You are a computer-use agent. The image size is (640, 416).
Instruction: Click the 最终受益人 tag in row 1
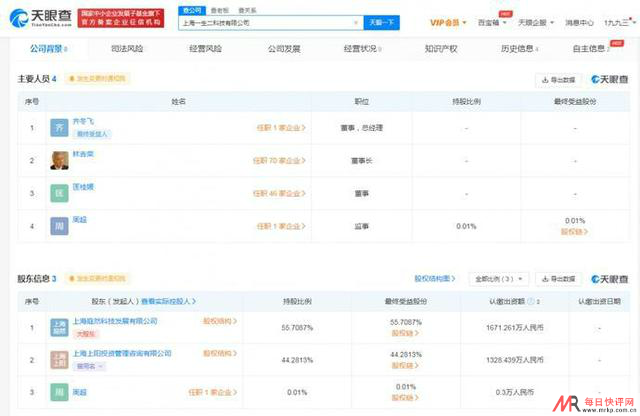coord(92,134)
